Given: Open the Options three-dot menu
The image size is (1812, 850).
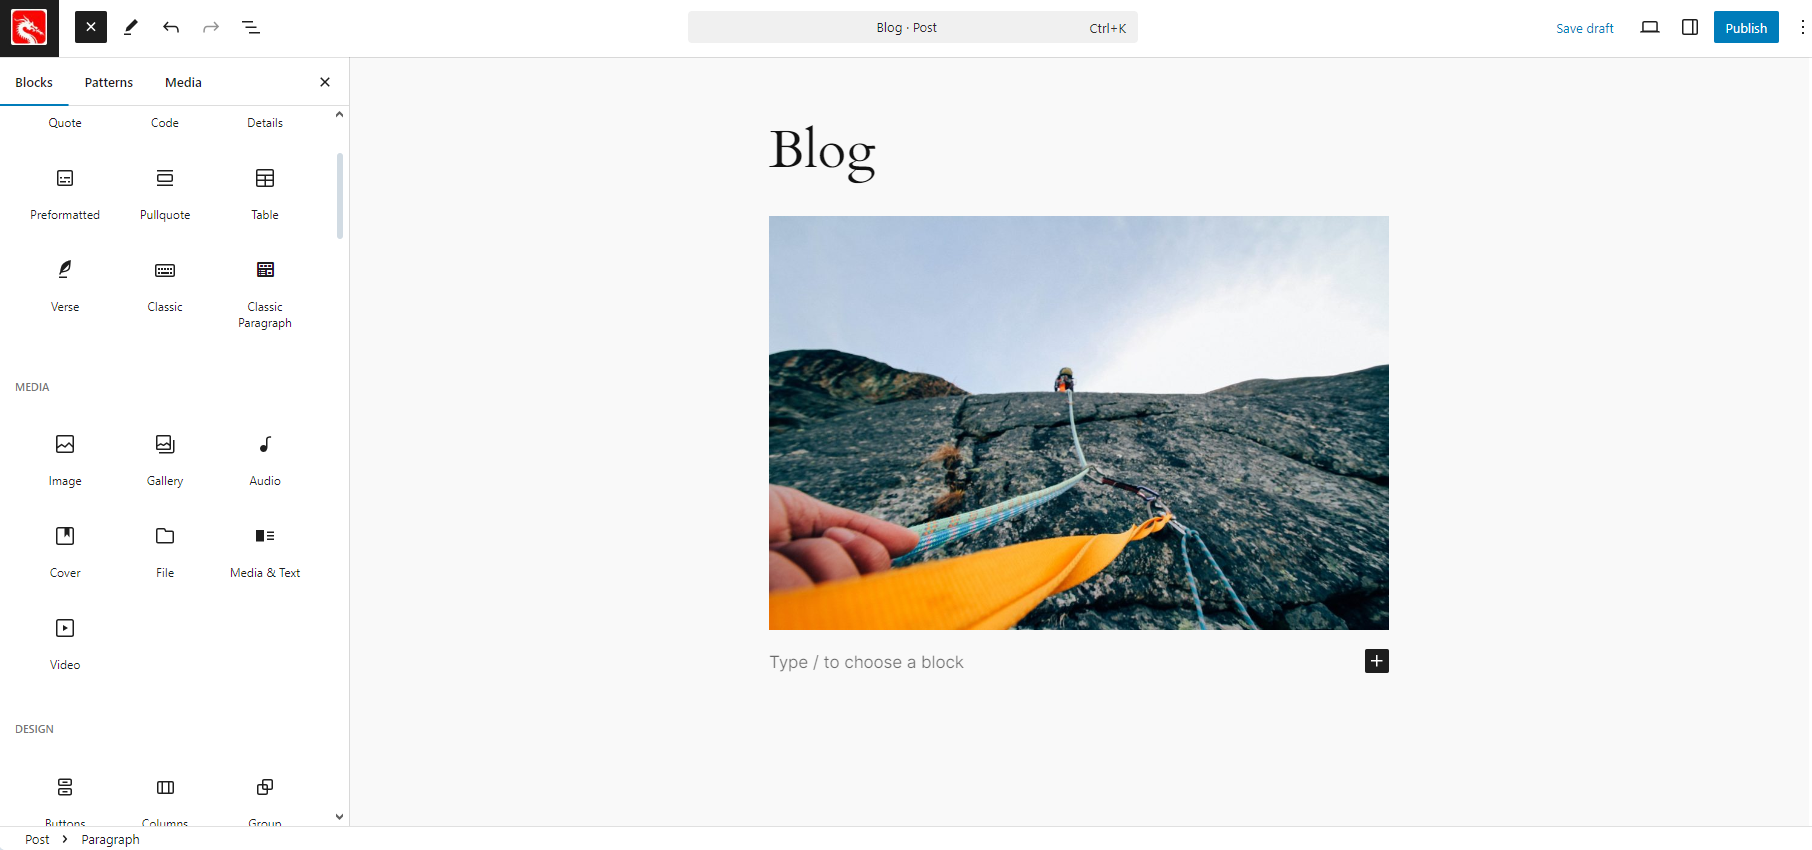Looking at the screenshot, I should tap(1802, 27).
